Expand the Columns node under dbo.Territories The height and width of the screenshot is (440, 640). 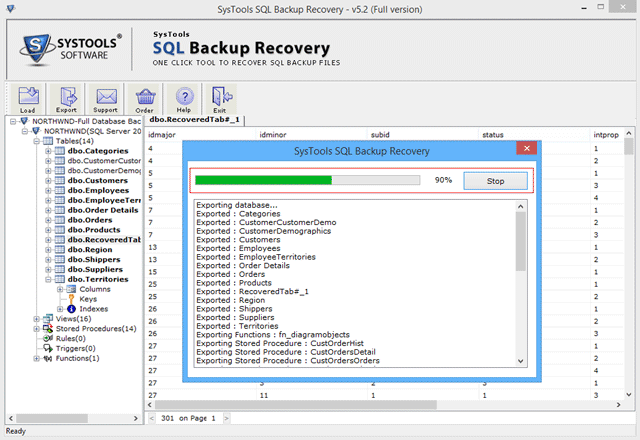point(60,289)
